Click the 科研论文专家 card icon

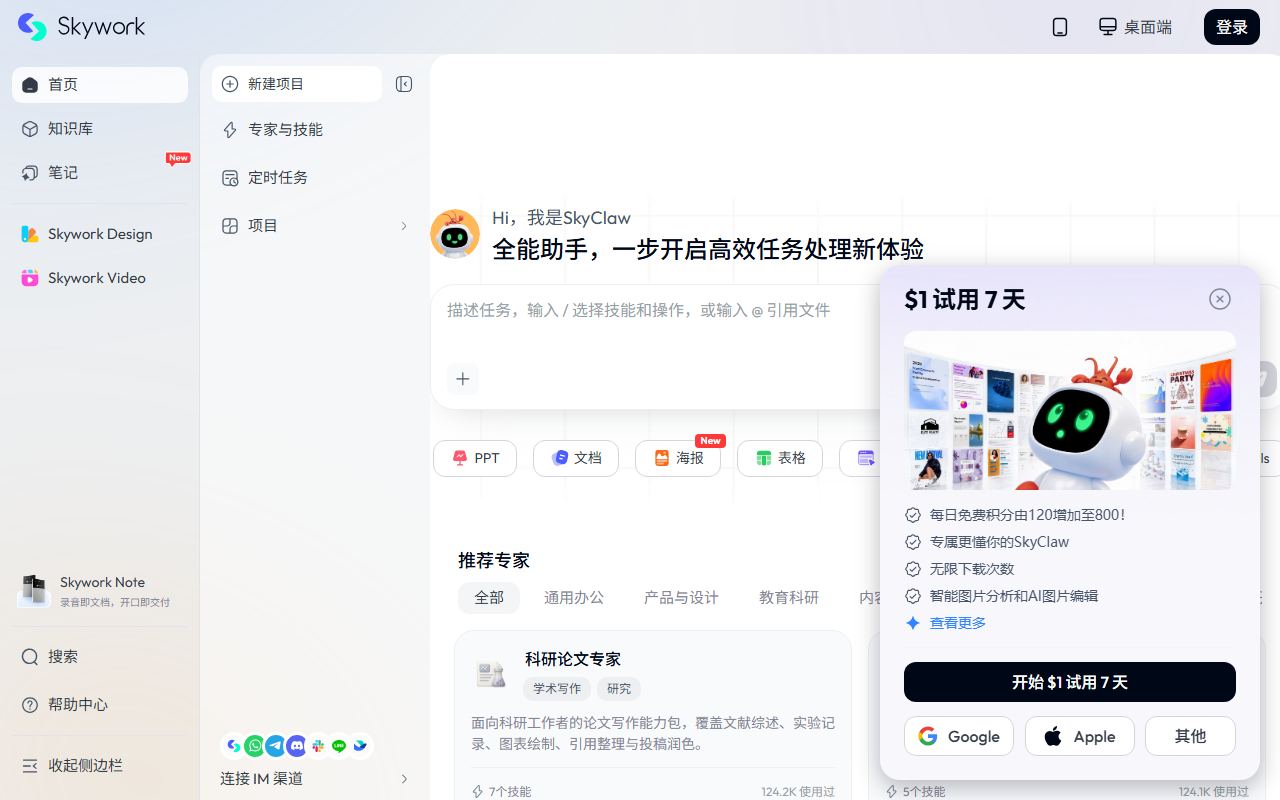490,674
